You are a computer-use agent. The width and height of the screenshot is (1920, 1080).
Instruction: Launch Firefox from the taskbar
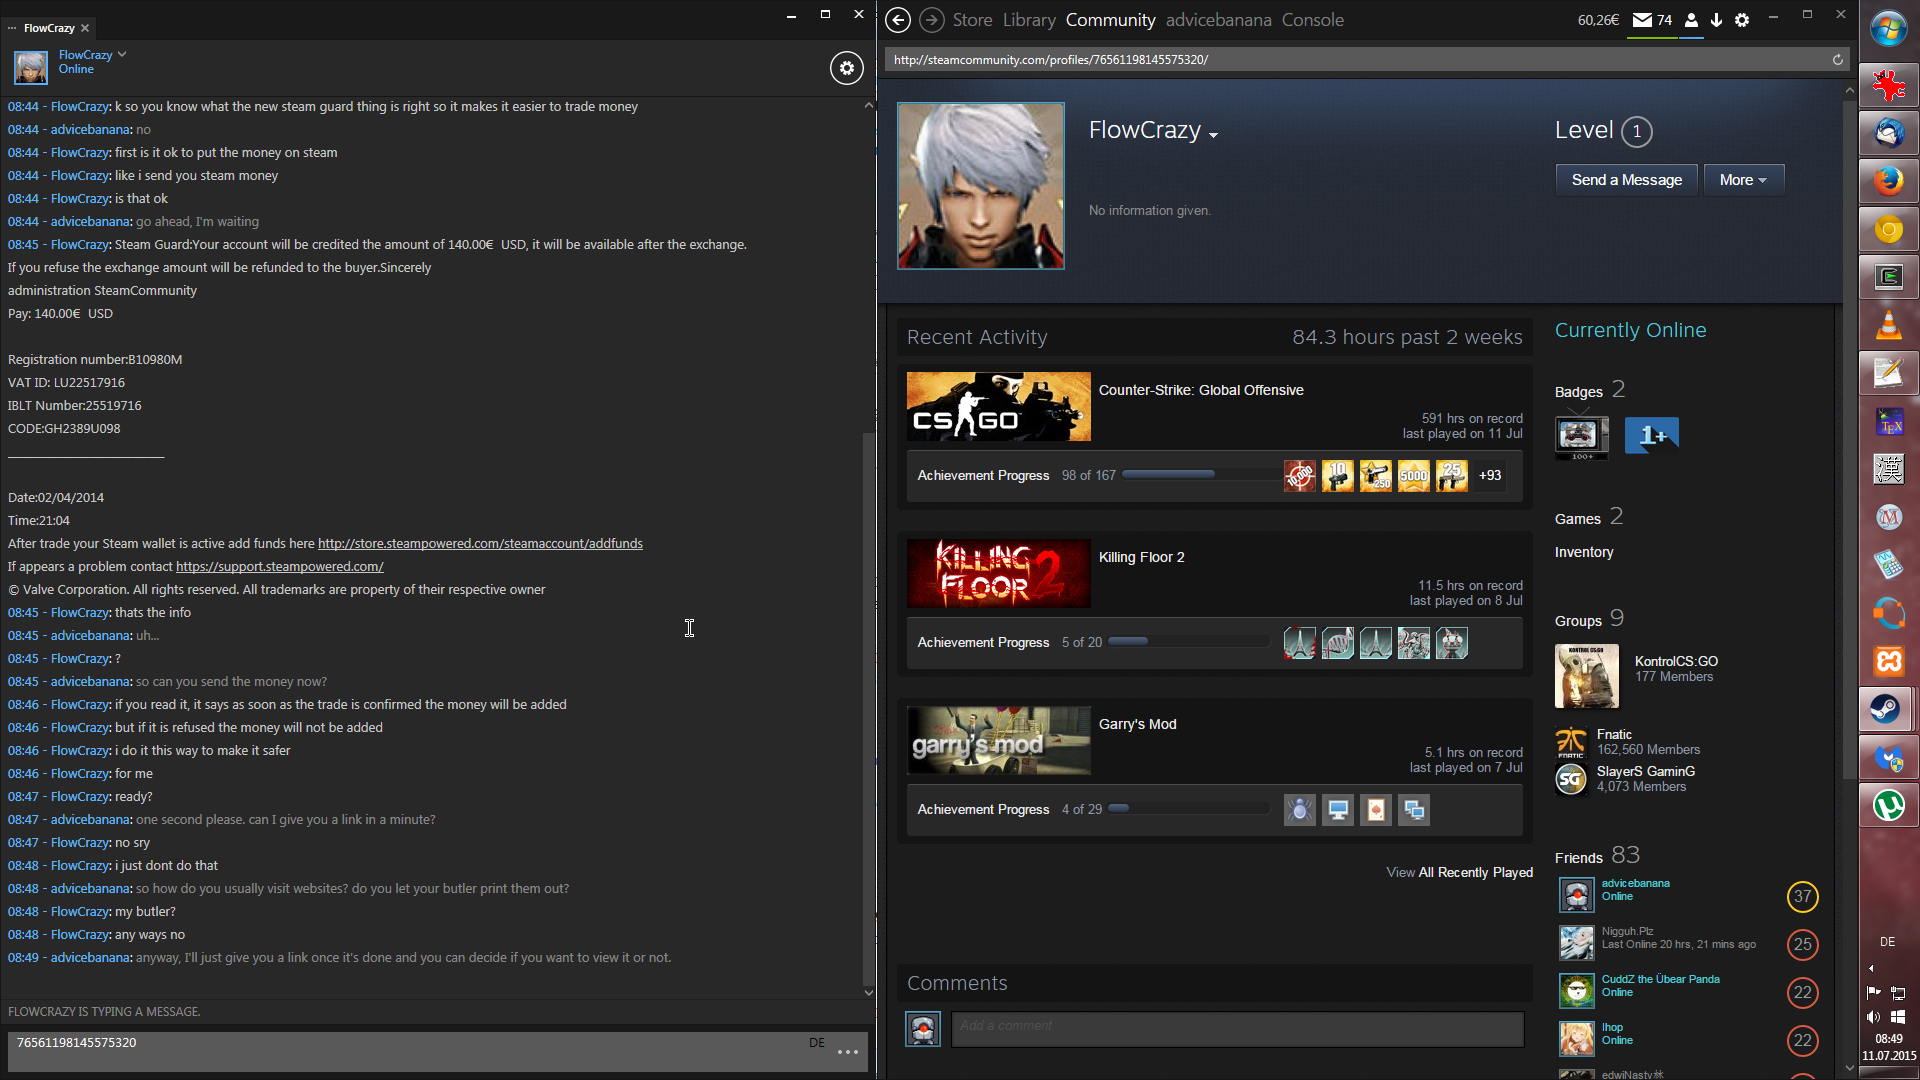point(1888,181)
